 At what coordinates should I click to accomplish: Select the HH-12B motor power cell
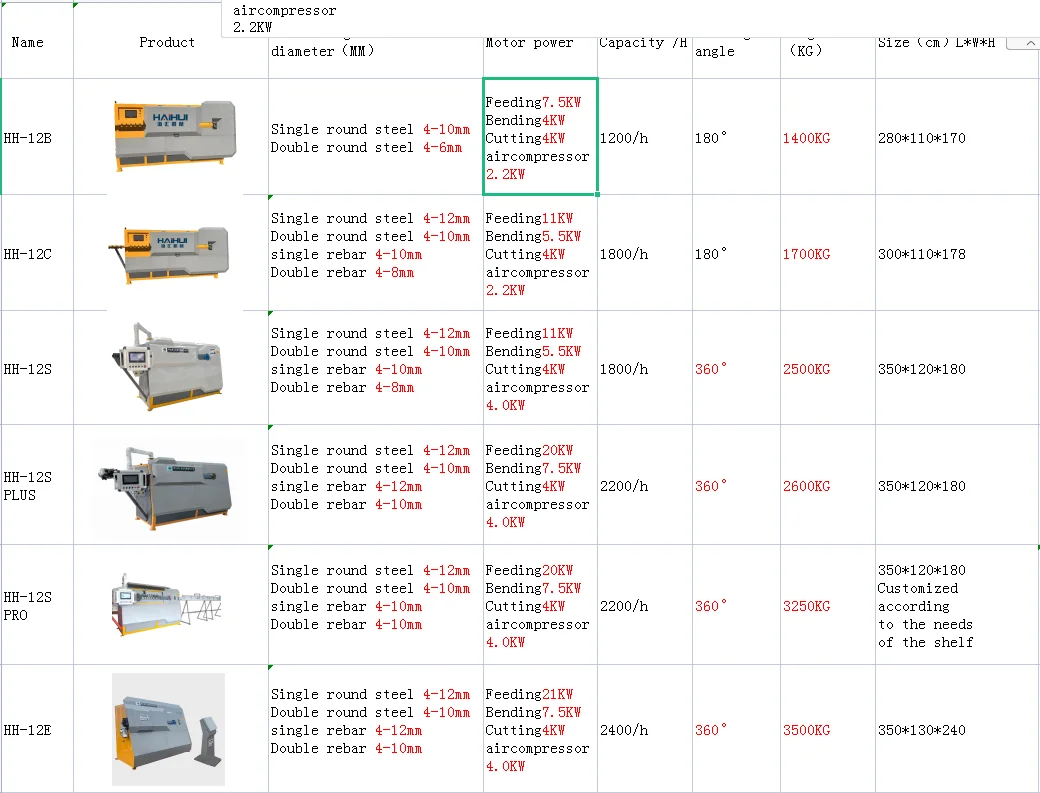pos(540,137)
